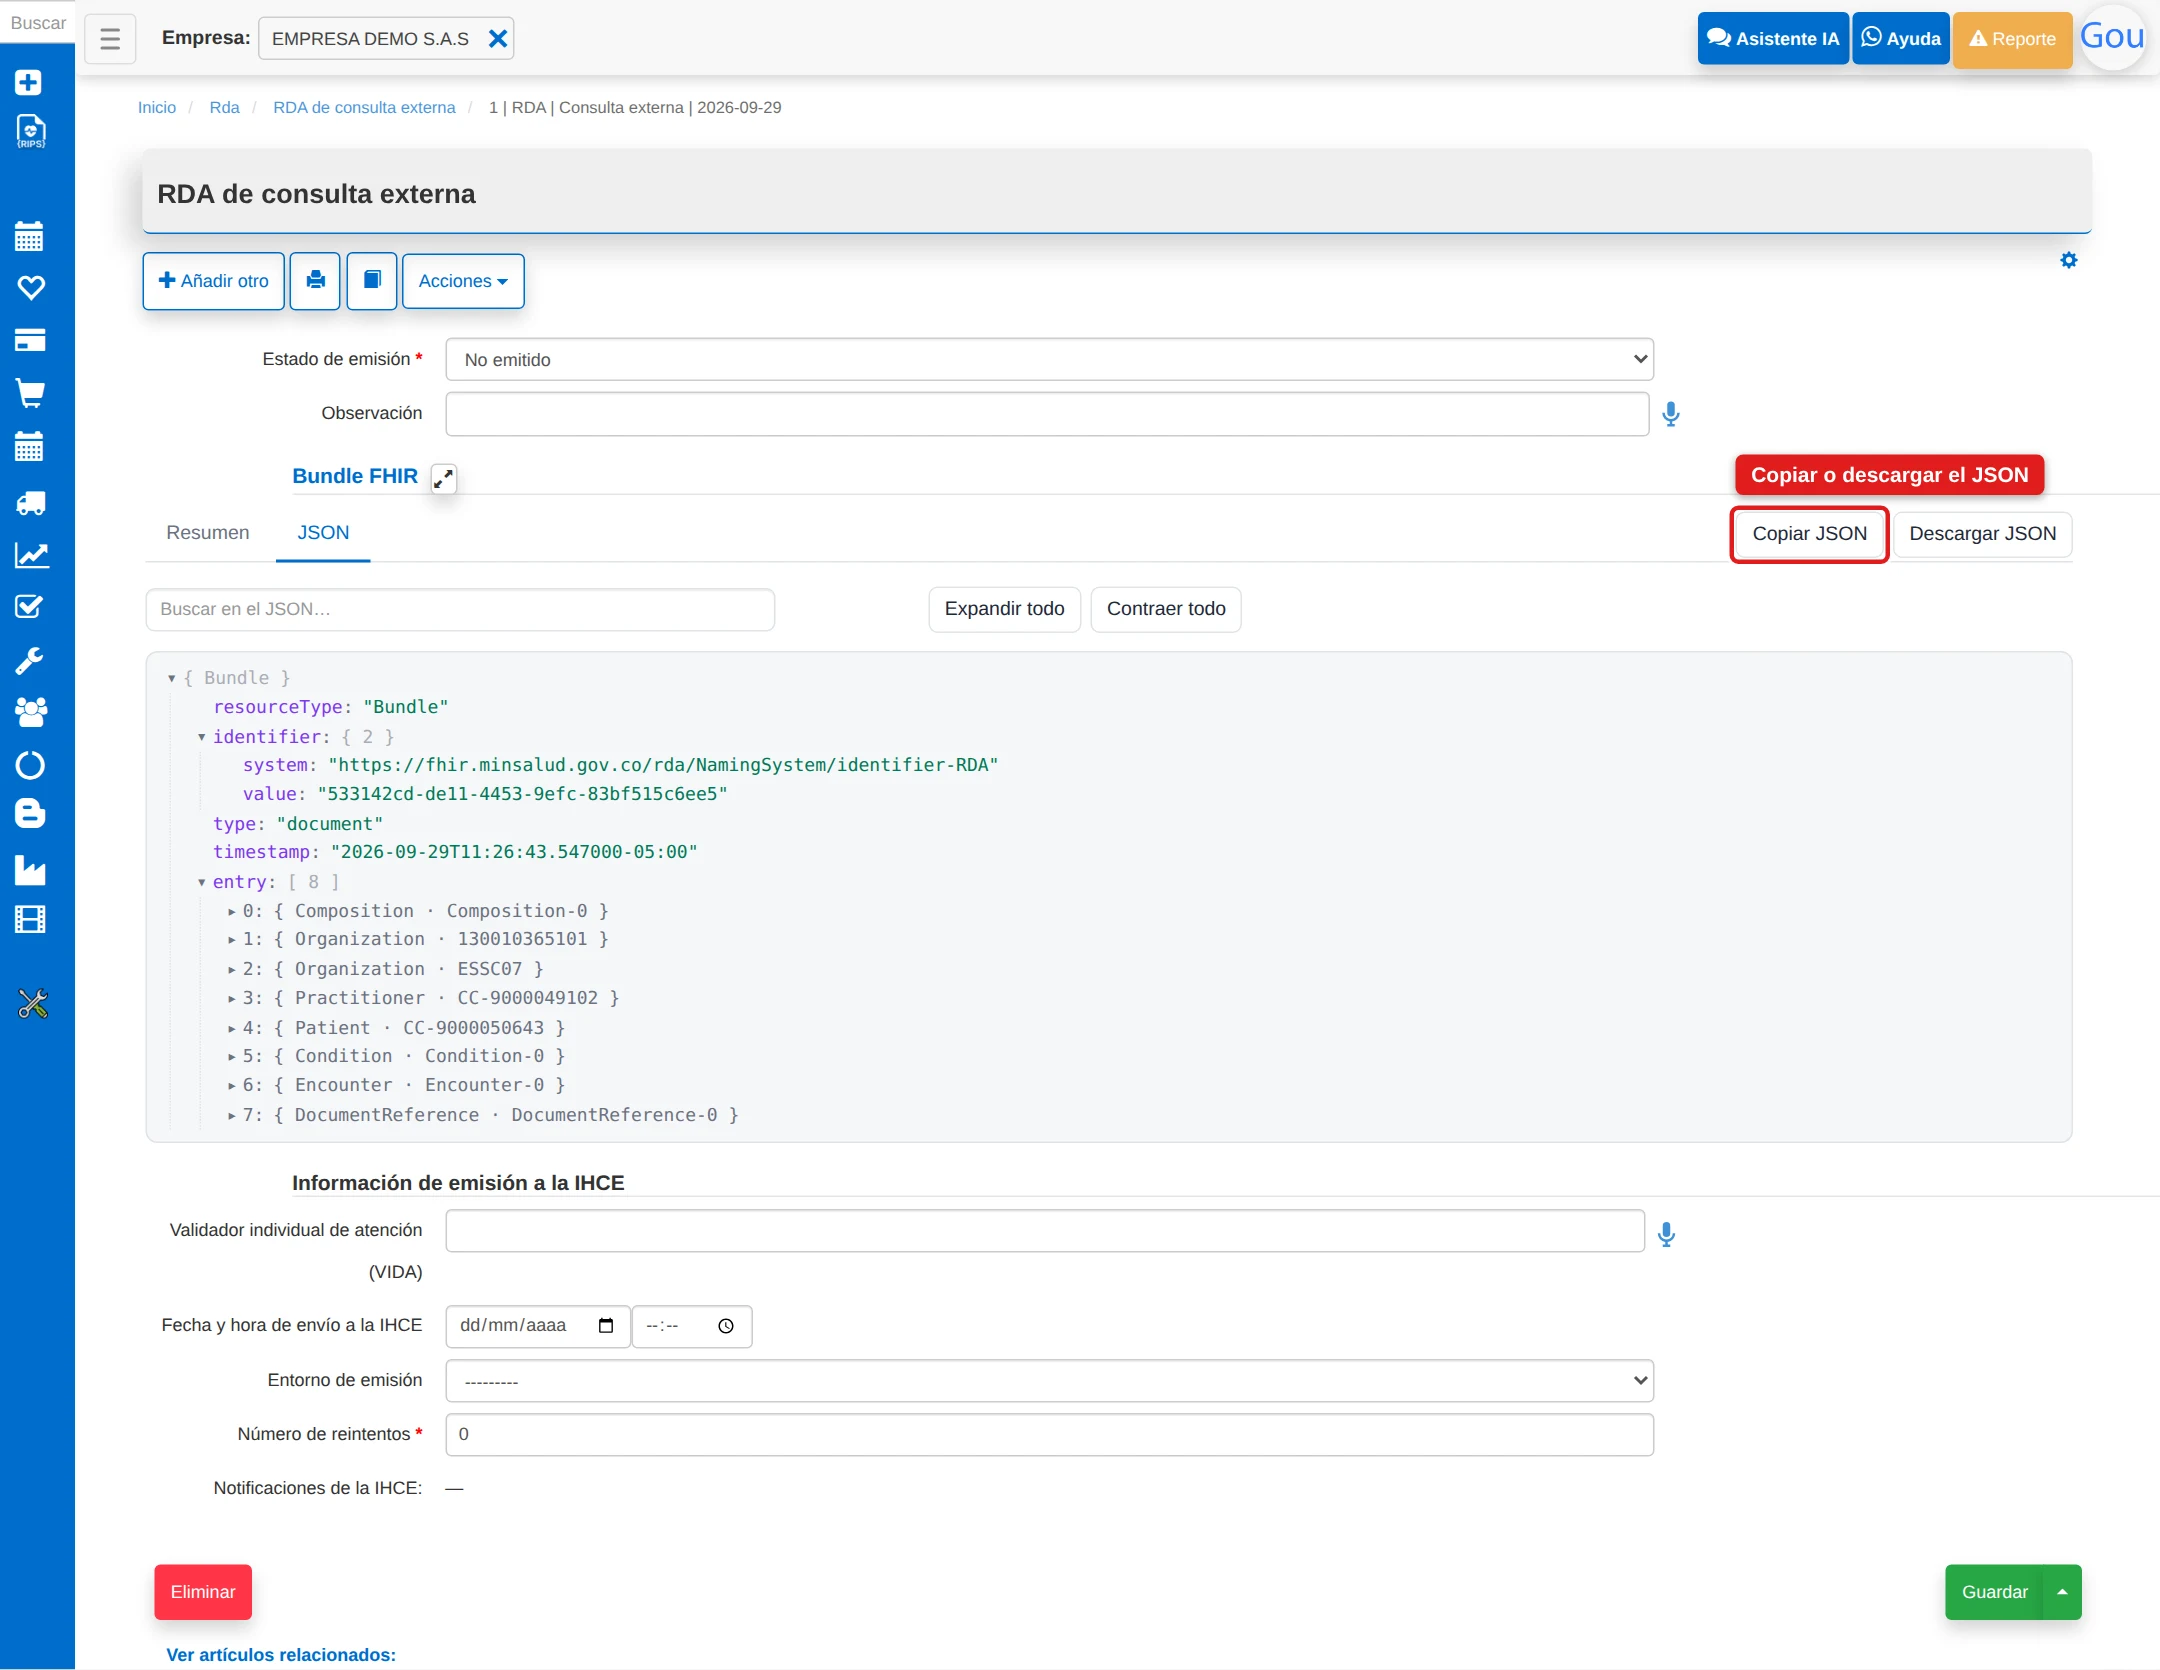Collapse the entry array node
2160x1670 pixels.
(202, 882)
